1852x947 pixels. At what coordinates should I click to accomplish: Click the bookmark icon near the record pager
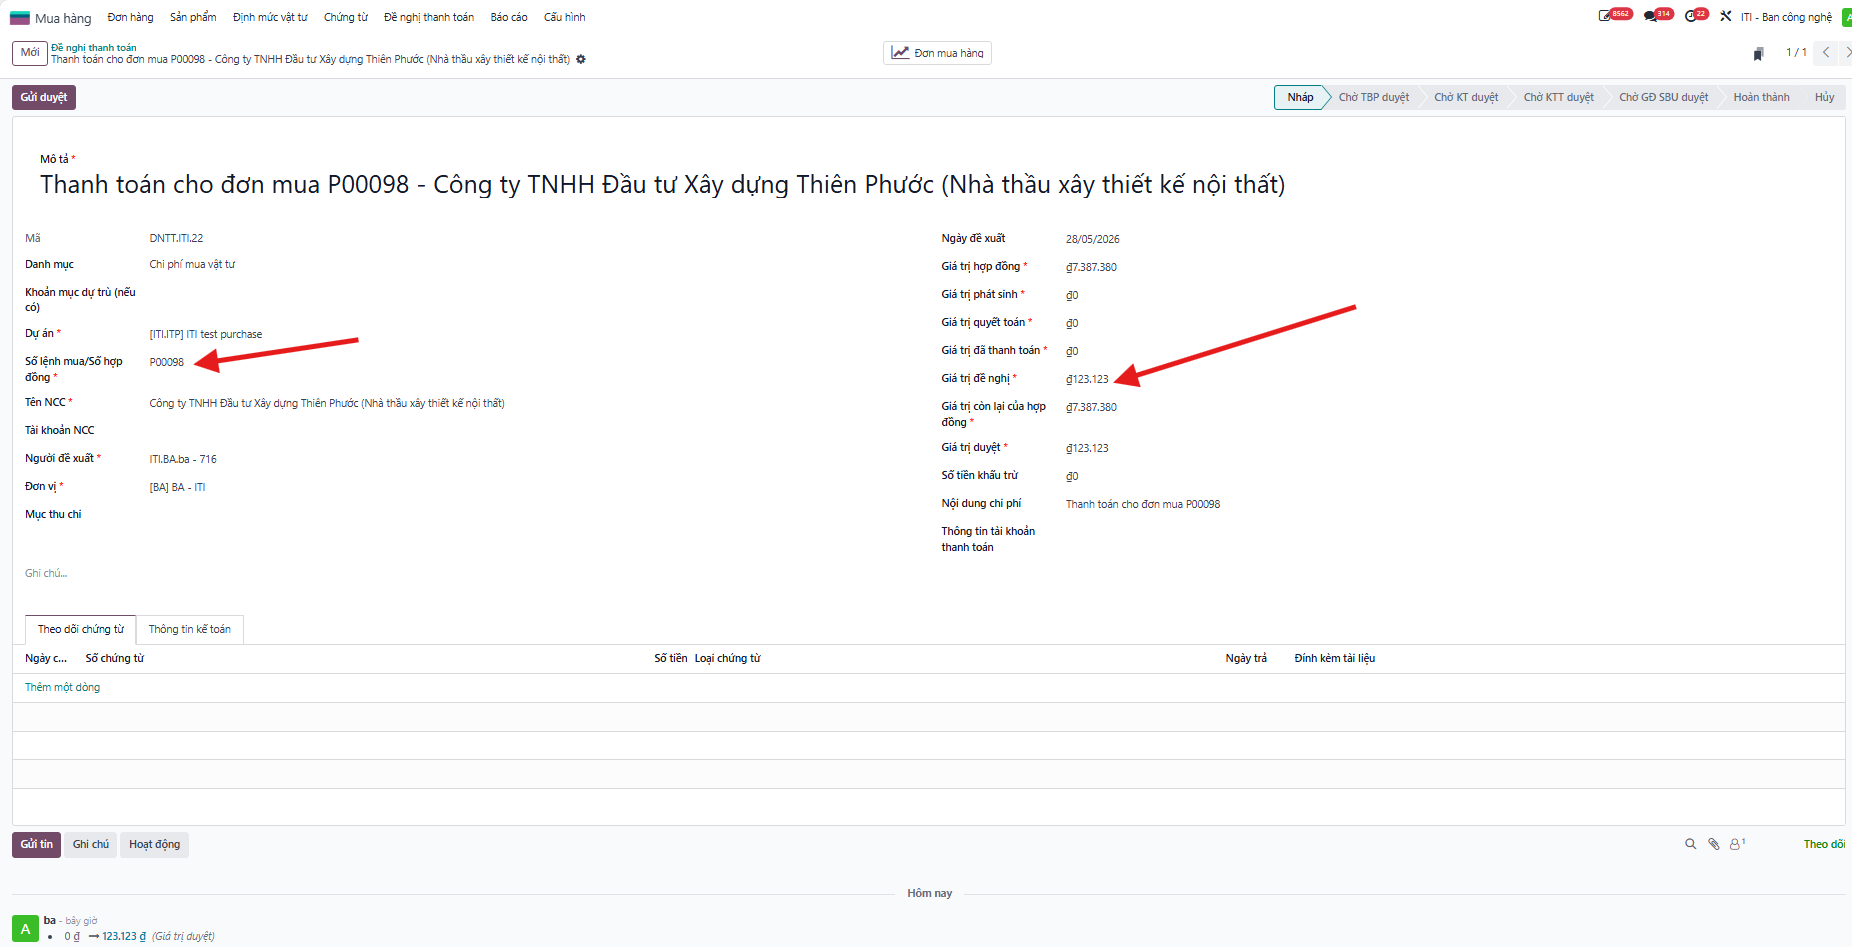pos(1758,54)
